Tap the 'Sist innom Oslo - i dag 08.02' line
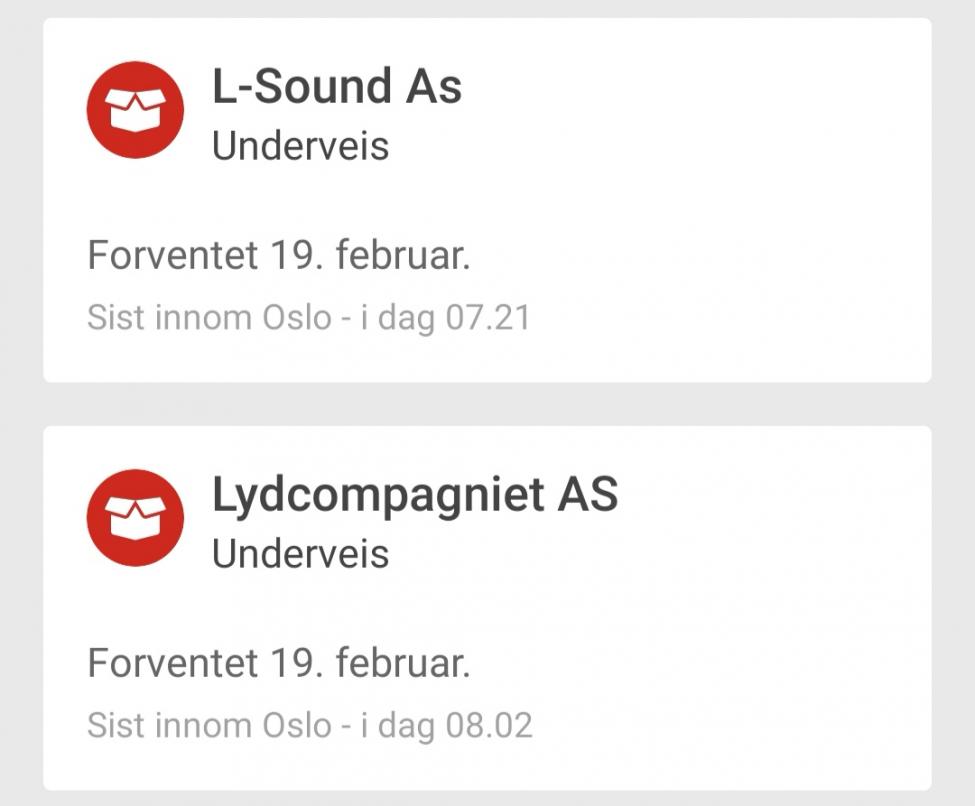This screenshot has height=806, width=975. click(x=309, y=725)
